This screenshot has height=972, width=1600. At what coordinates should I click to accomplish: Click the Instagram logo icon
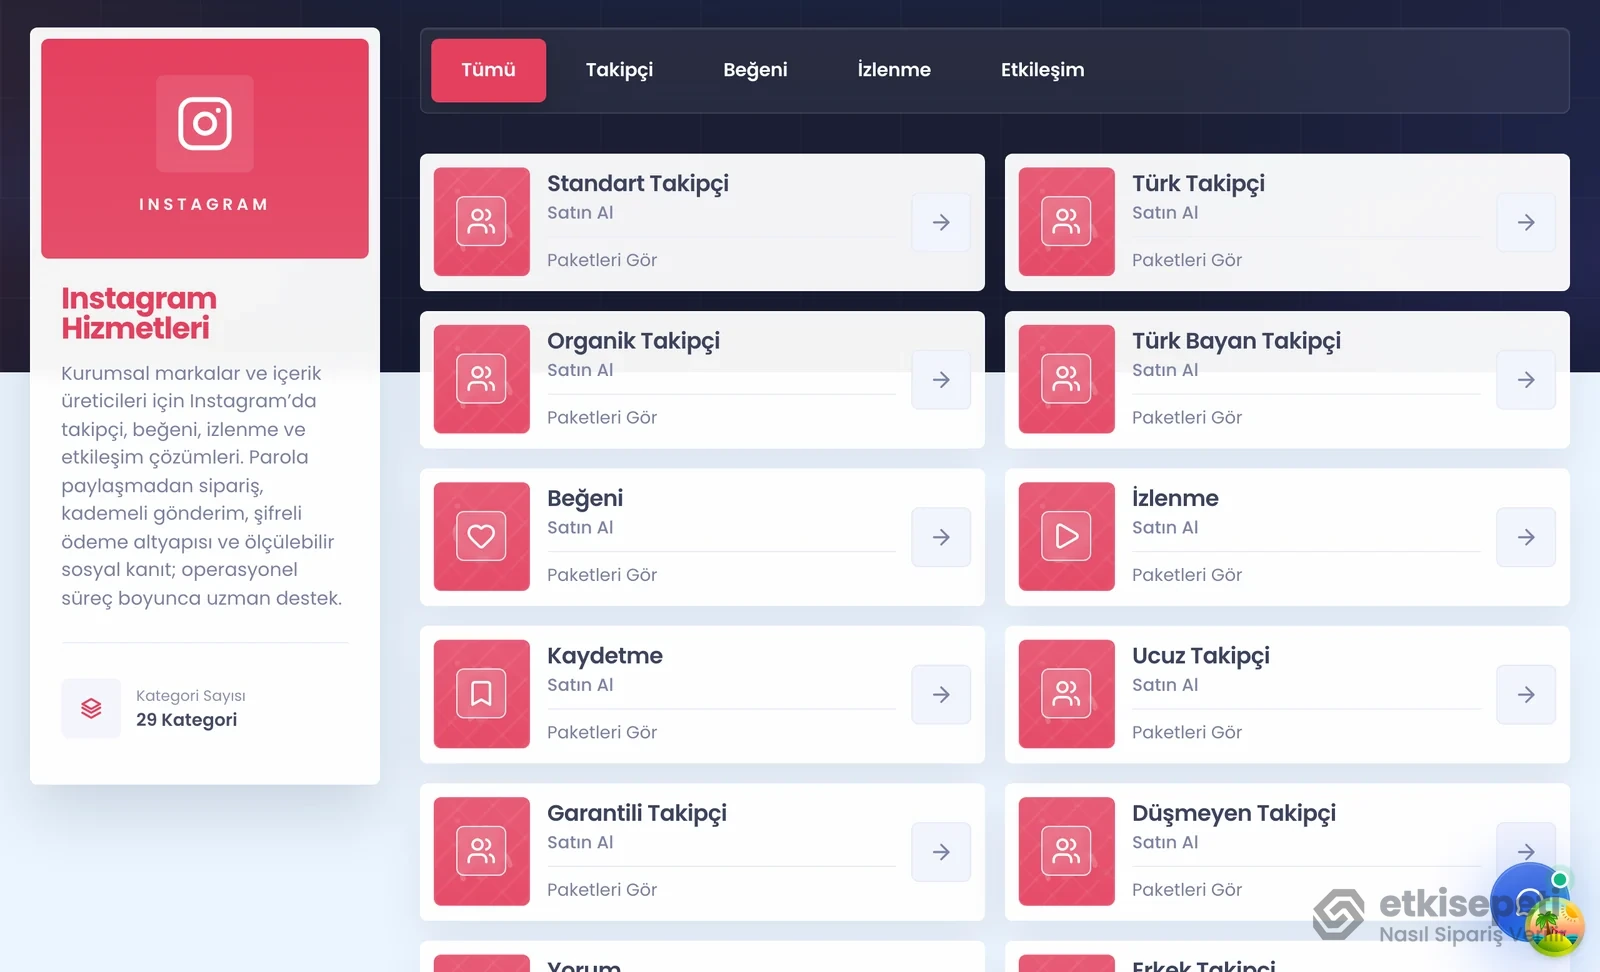205,123
